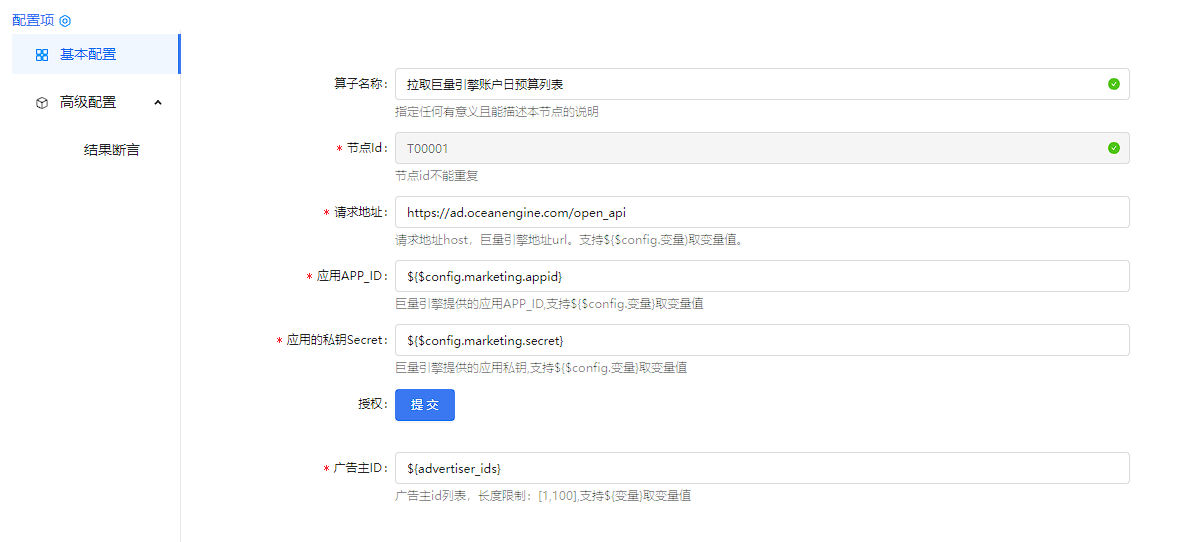This screenshot has width=1182, height=542.
Task: Open the 高级配置 menu section
Action: point(88,102)
